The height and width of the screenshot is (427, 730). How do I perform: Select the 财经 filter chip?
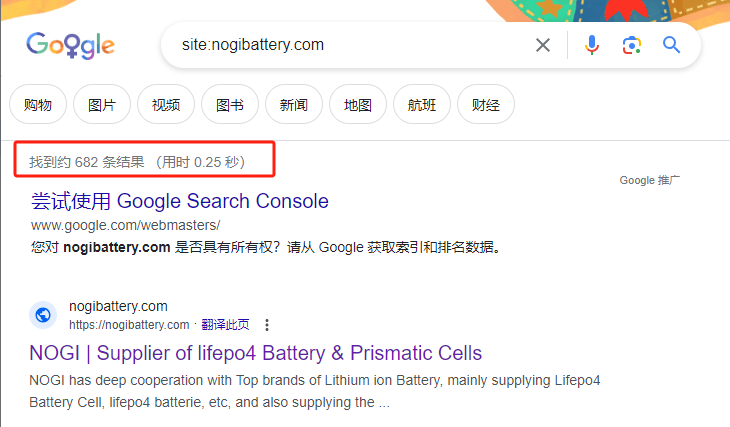(x=486, y=104)
